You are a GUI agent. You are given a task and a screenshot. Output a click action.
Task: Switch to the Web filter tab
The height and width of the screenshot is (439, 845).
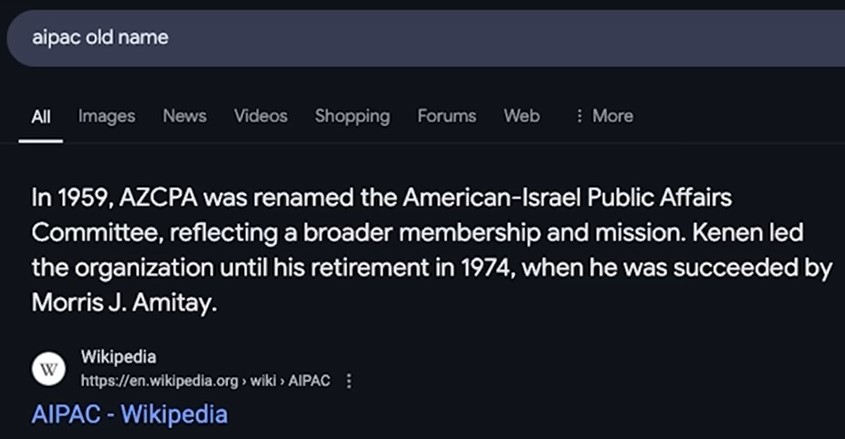[521, 116]
